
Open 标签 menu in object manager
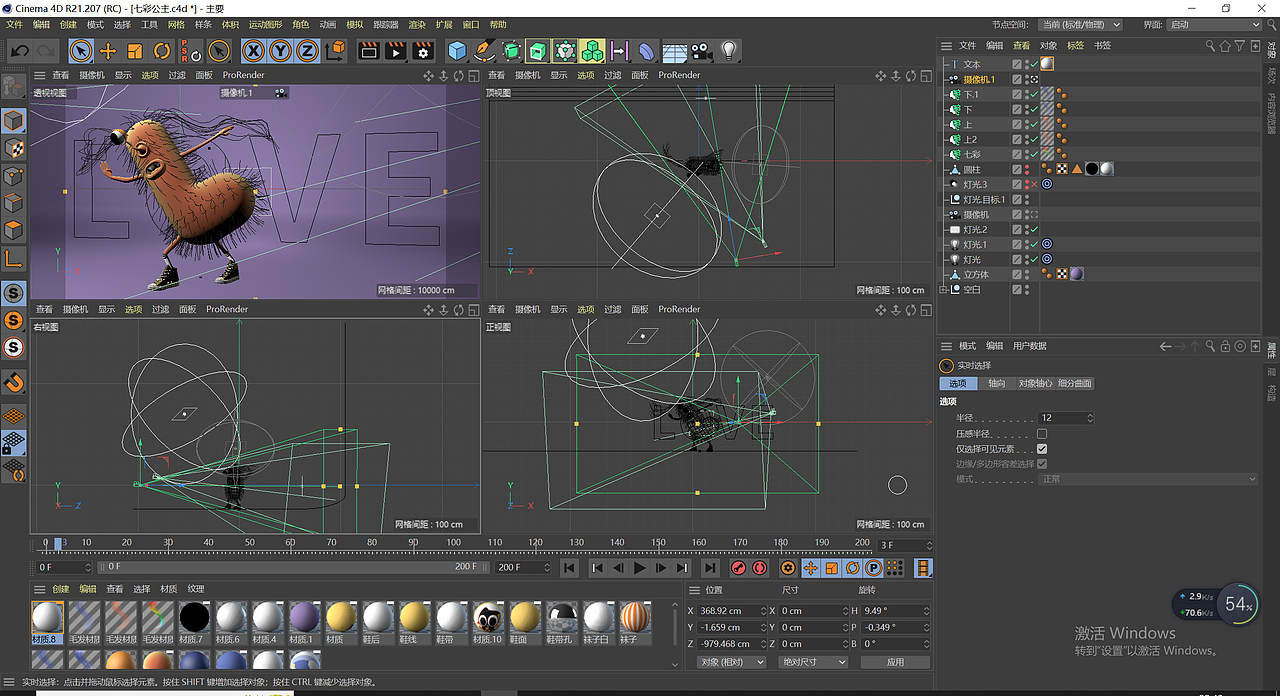[1075, 45]
